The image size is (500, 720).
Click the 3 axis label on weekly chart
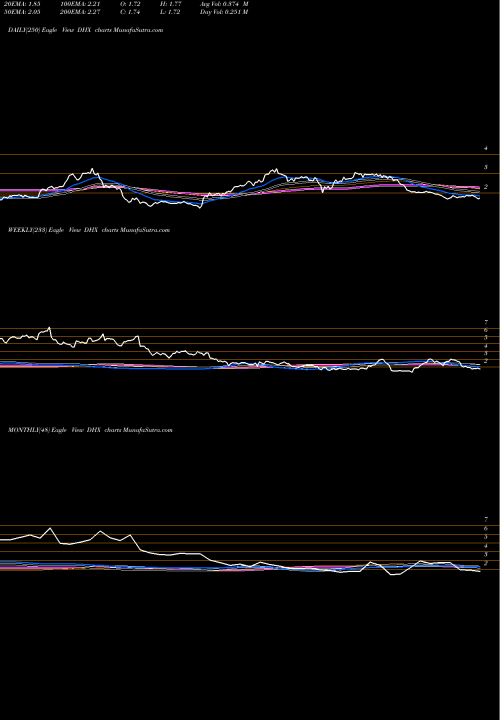pos(485,354)
